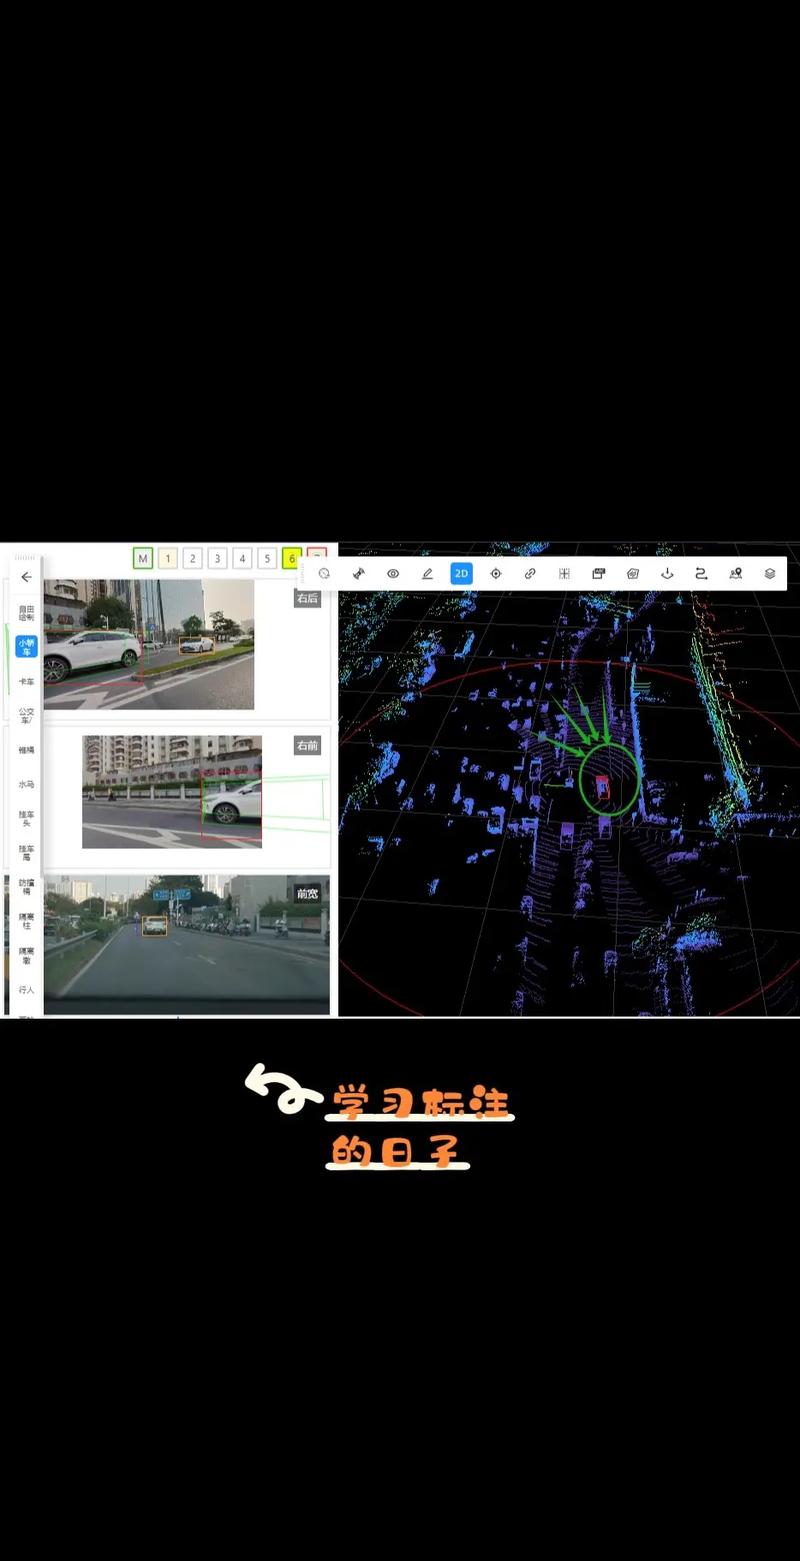Toggle the 2D view mode
This screenshot has width=800, height=1561.
point(460,573)
